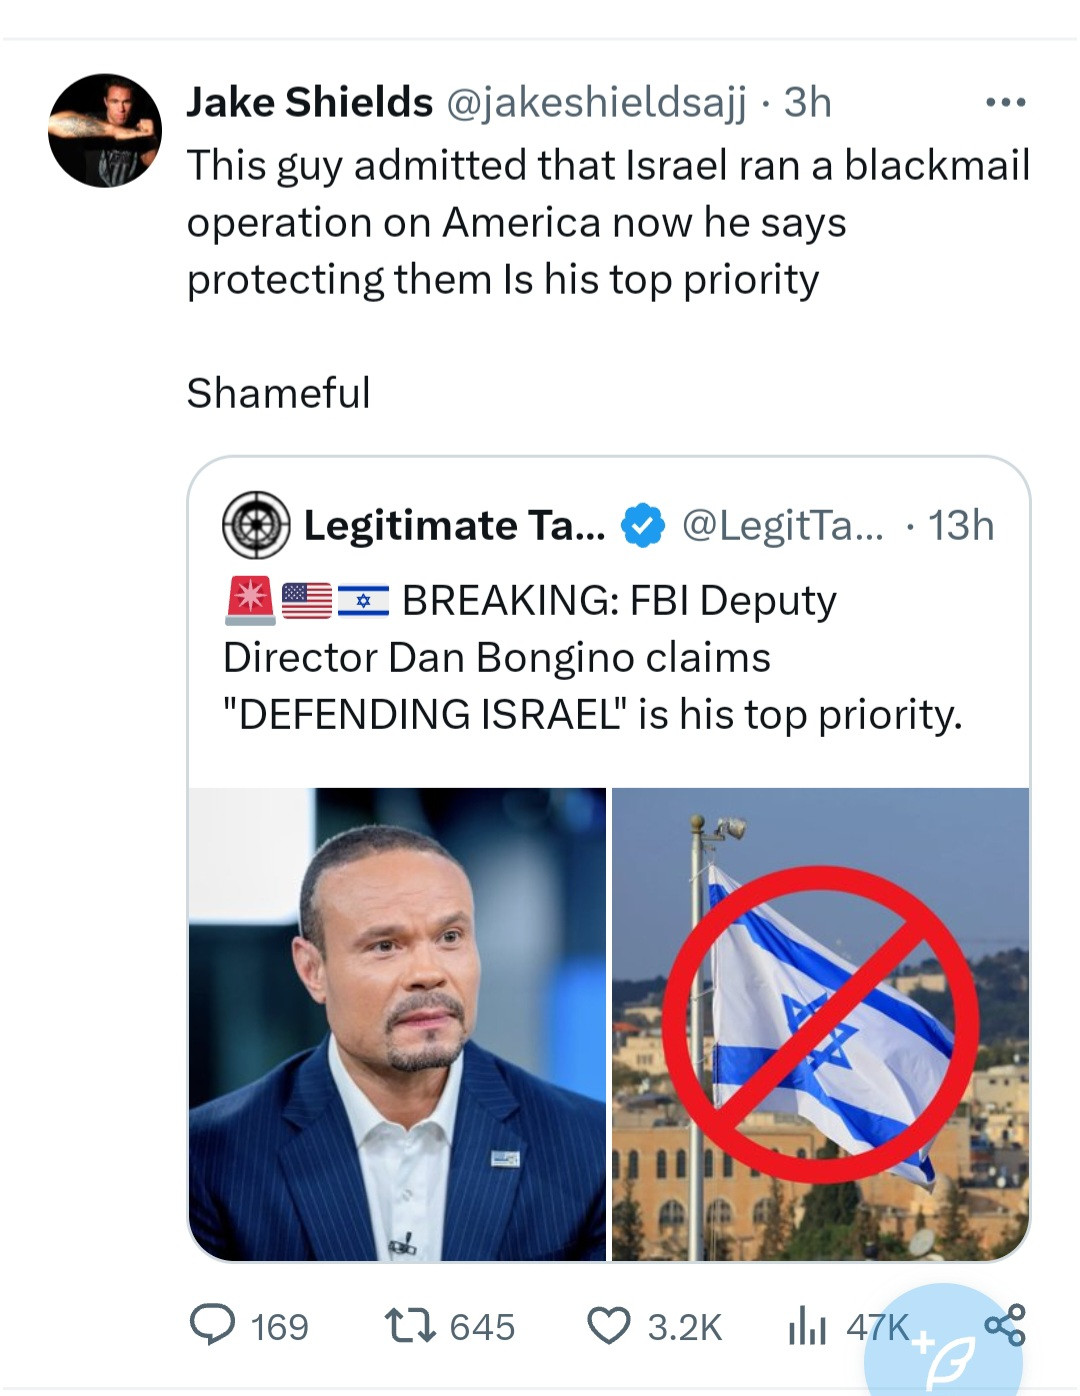Tap the share icon
1080x1396 pixels.
(x=1005, y=1324)
